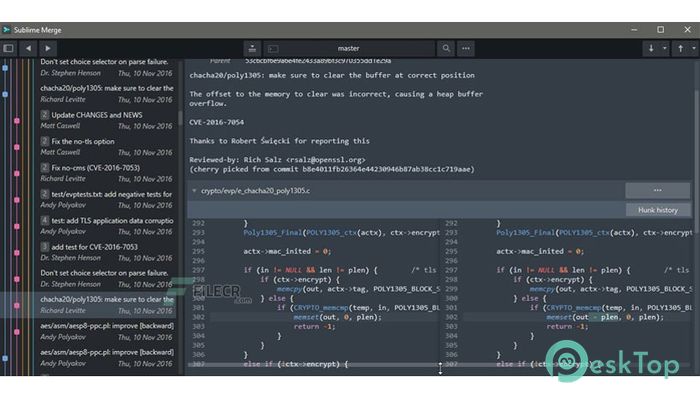
Task: Select commit Fix the no-tls option
Action: click(107, 147)
